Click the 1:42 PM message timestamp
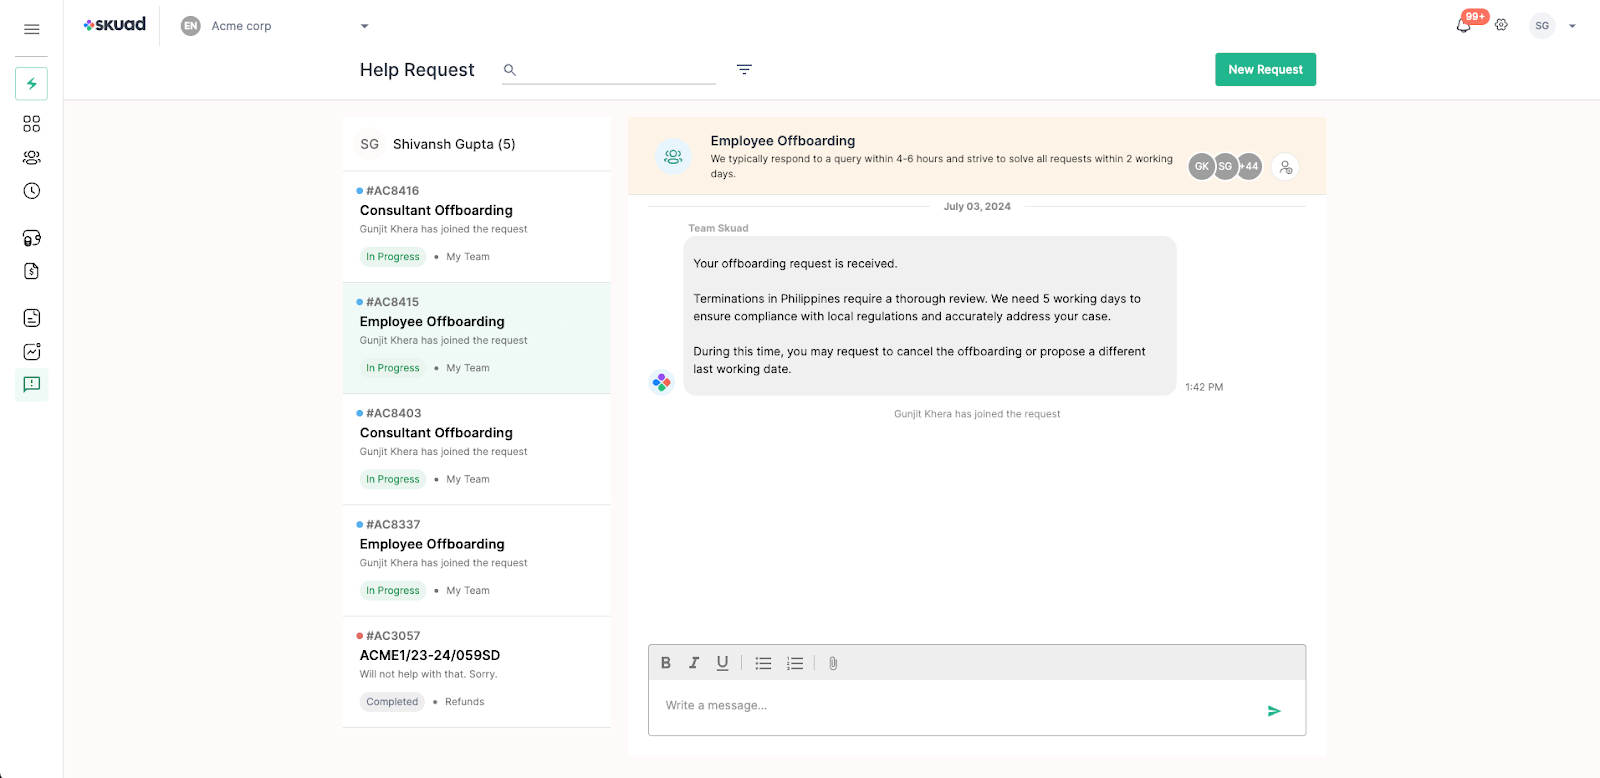This screenshot has height=778, width=1600. pos(1204,387)
